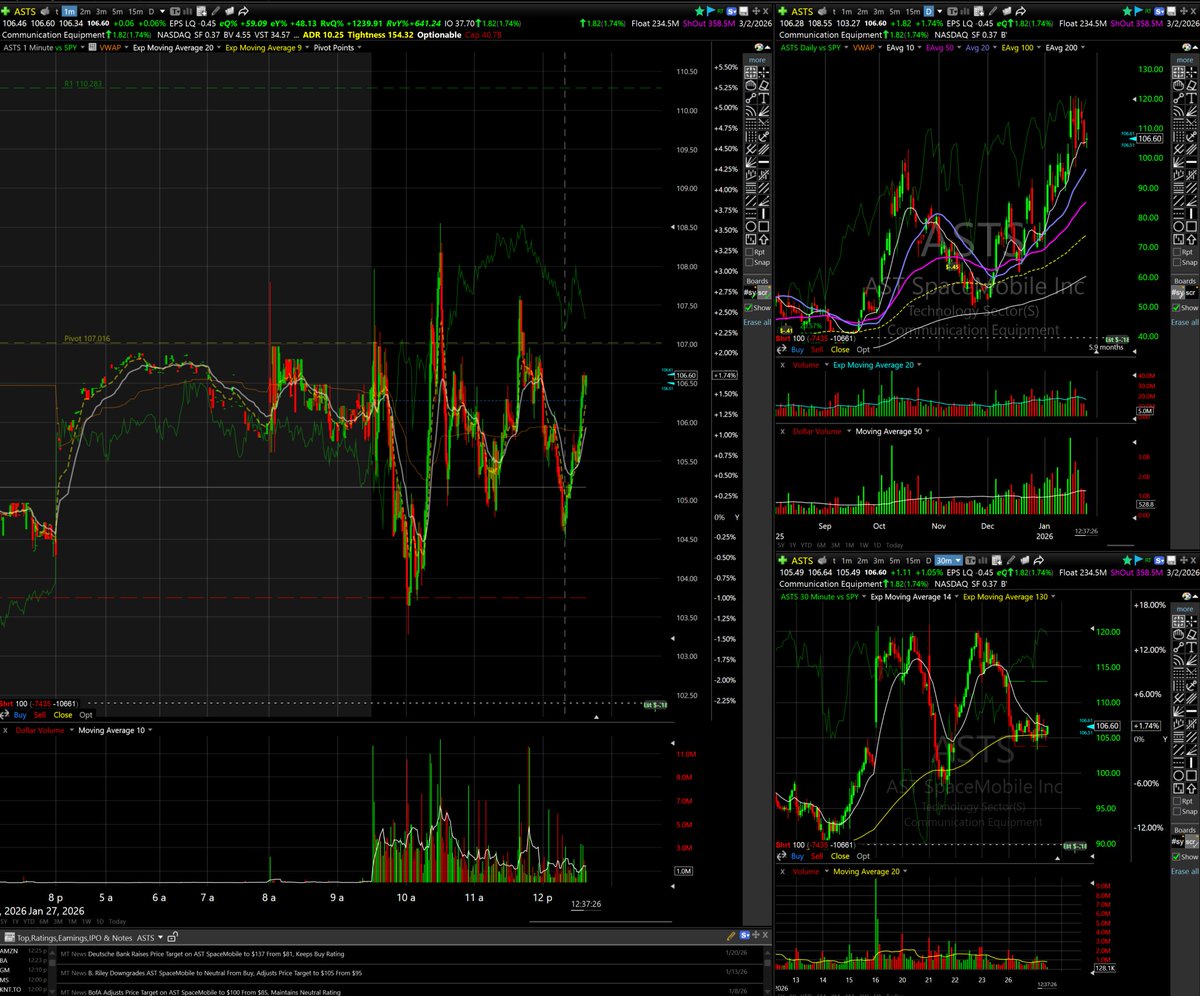This screenshot has height=996, width=1200.
Task: Toggle Rpt checkbox in daily chart's toolbar
Action: 1177,252
